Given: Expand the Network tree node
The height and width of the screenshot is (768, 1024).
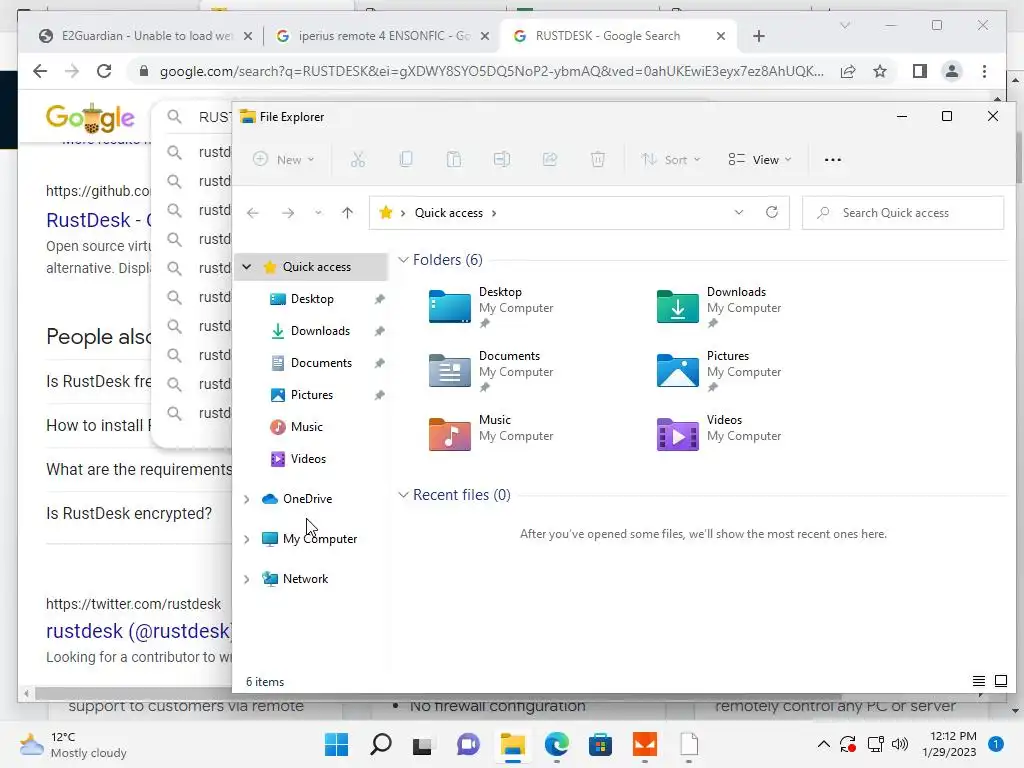Looking at the screenshot, I should coord(247,579).
